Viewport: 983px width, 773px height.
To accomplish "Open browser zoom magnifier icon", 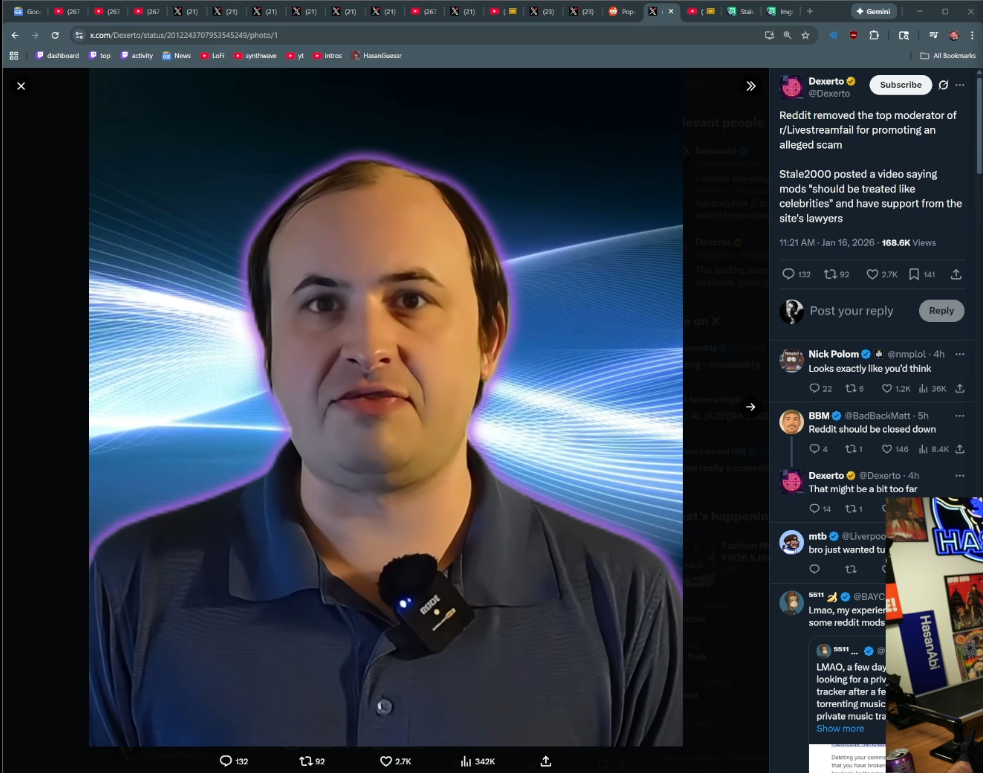I will (787, 35).
